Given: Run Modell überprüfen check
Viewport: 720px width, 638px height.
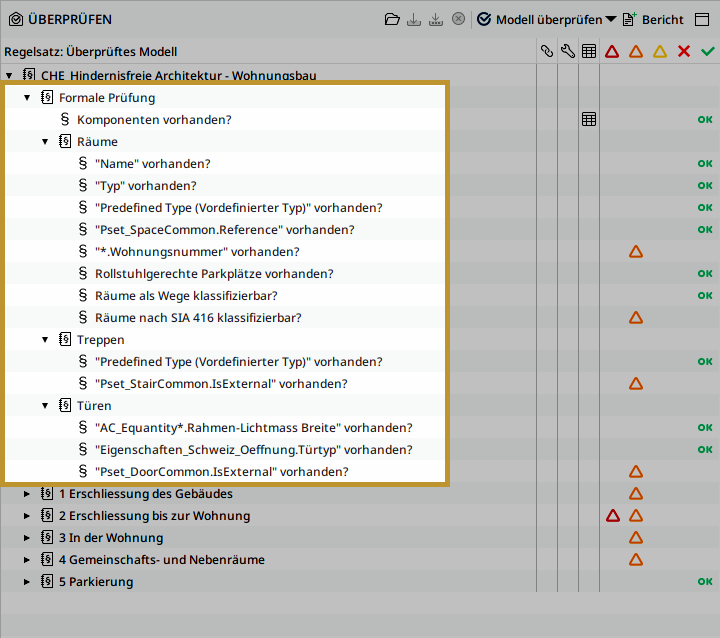Looking at the screenshot, I should click(540, 19).
